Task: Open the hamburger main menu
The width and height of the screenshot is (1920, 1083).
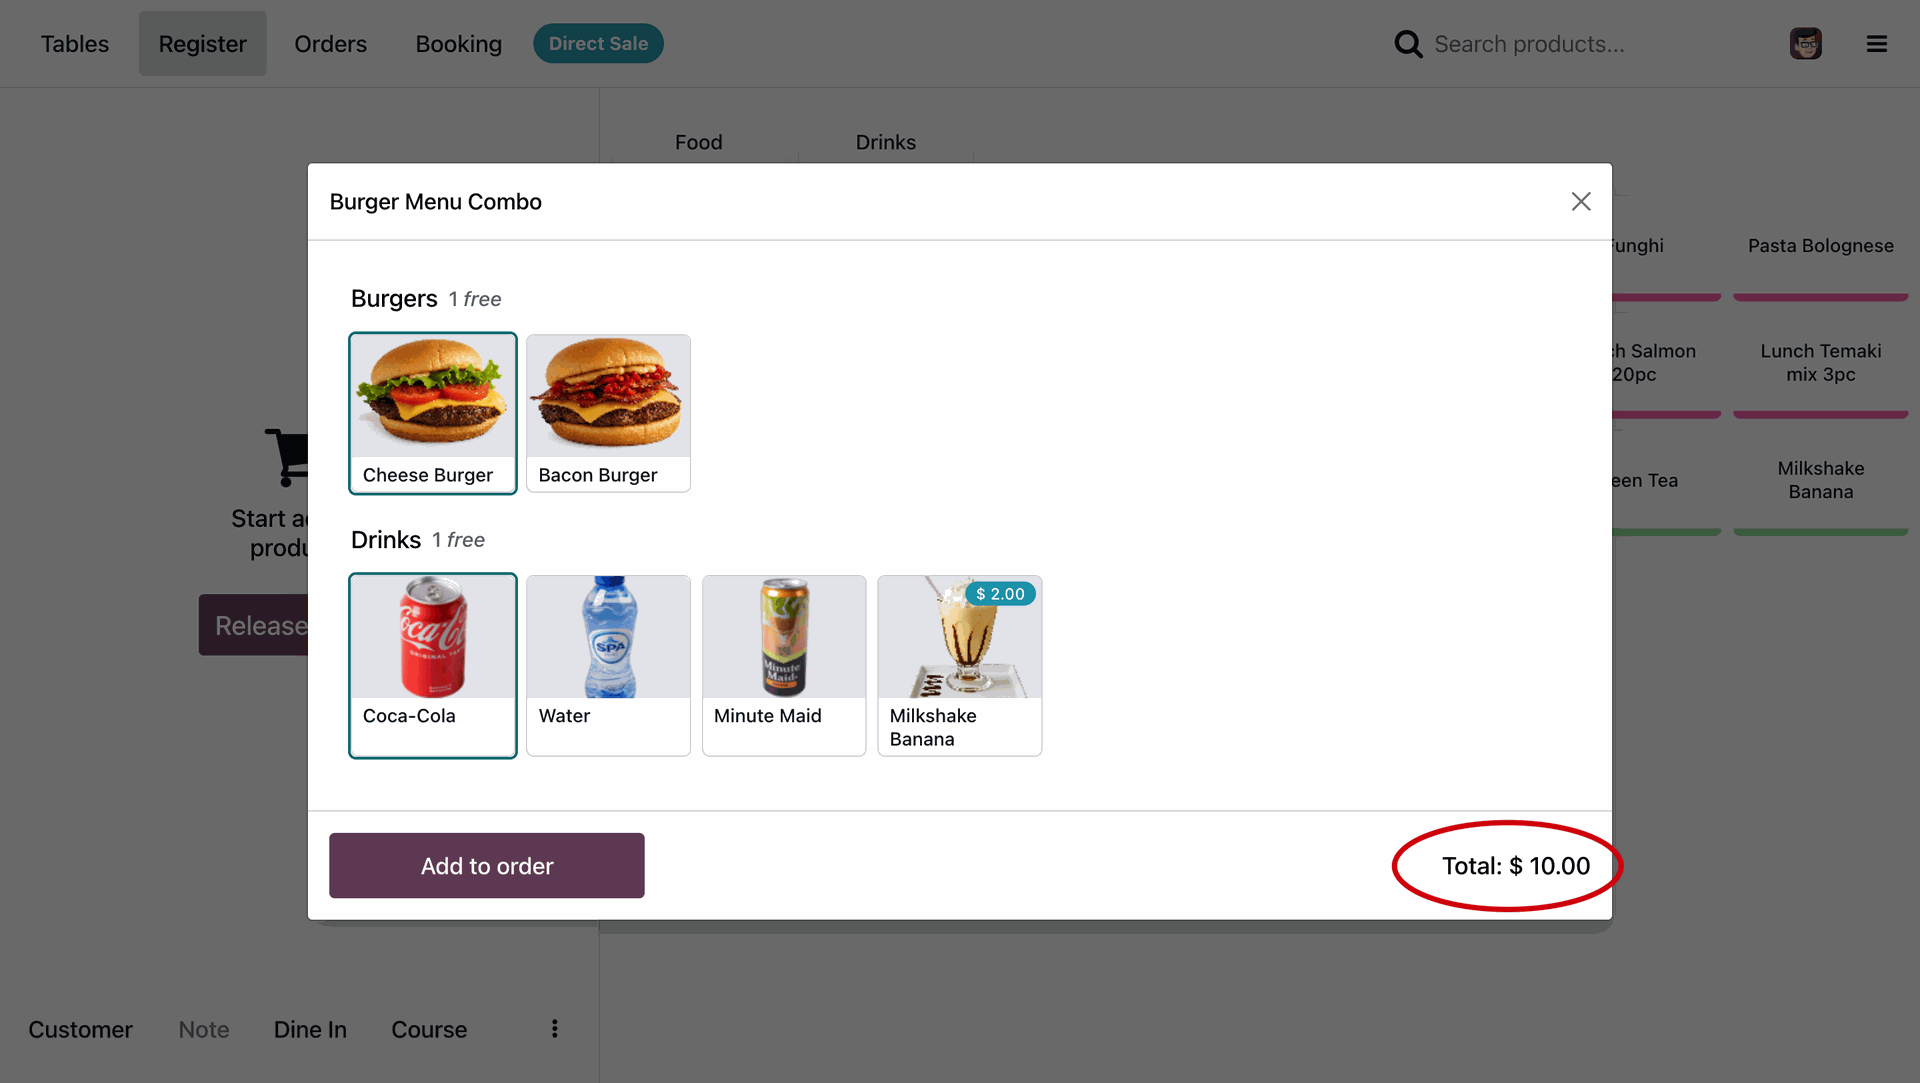Action: tap(1876, 44)
